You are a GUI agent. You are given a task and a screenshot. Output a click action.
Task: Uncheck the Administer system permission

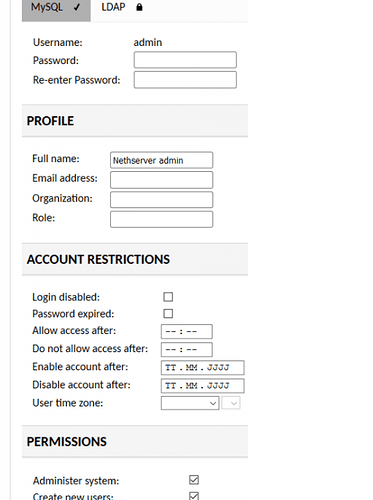(194, 480)
